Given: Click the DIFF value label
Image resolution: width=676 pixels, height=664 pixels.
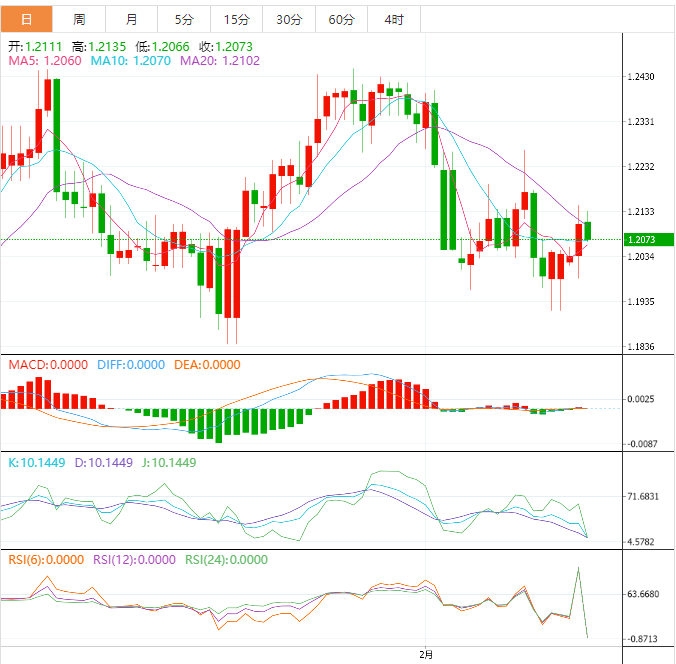Looking at the screenshot, I should 130,365.
